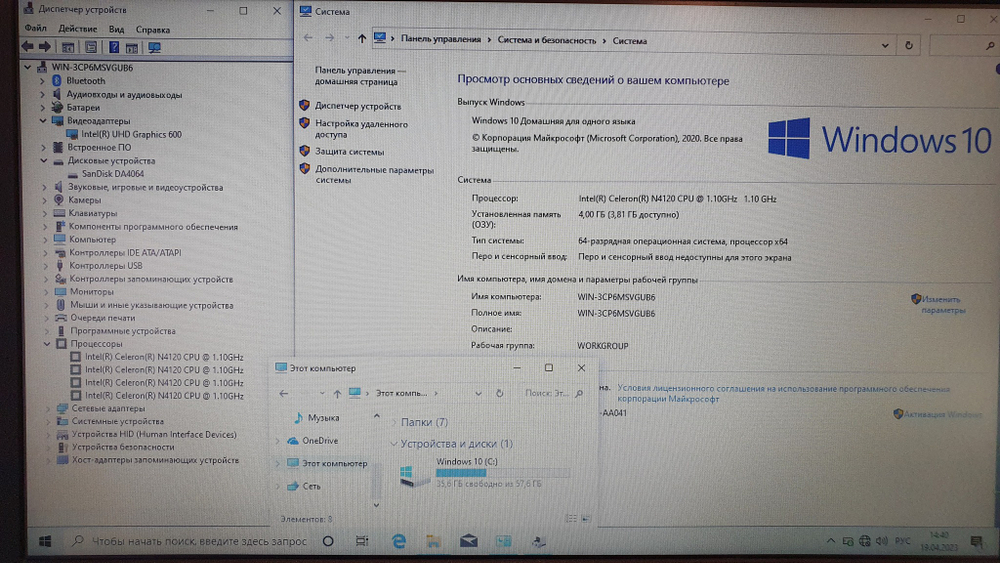The image size is (1000, 563).
Task: Click volume icon in system tray
Action: click(882, 541)
